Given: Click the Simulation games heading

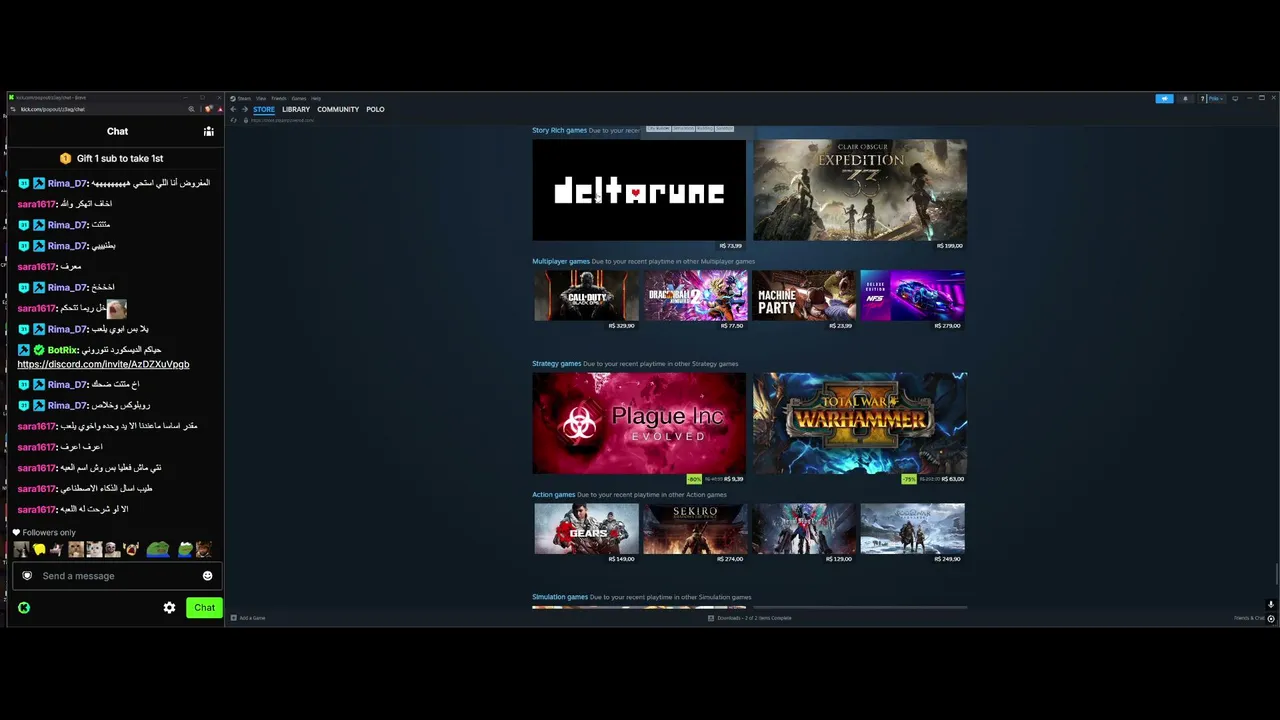Looking at the screenshot, I should (x=560, y=597).
